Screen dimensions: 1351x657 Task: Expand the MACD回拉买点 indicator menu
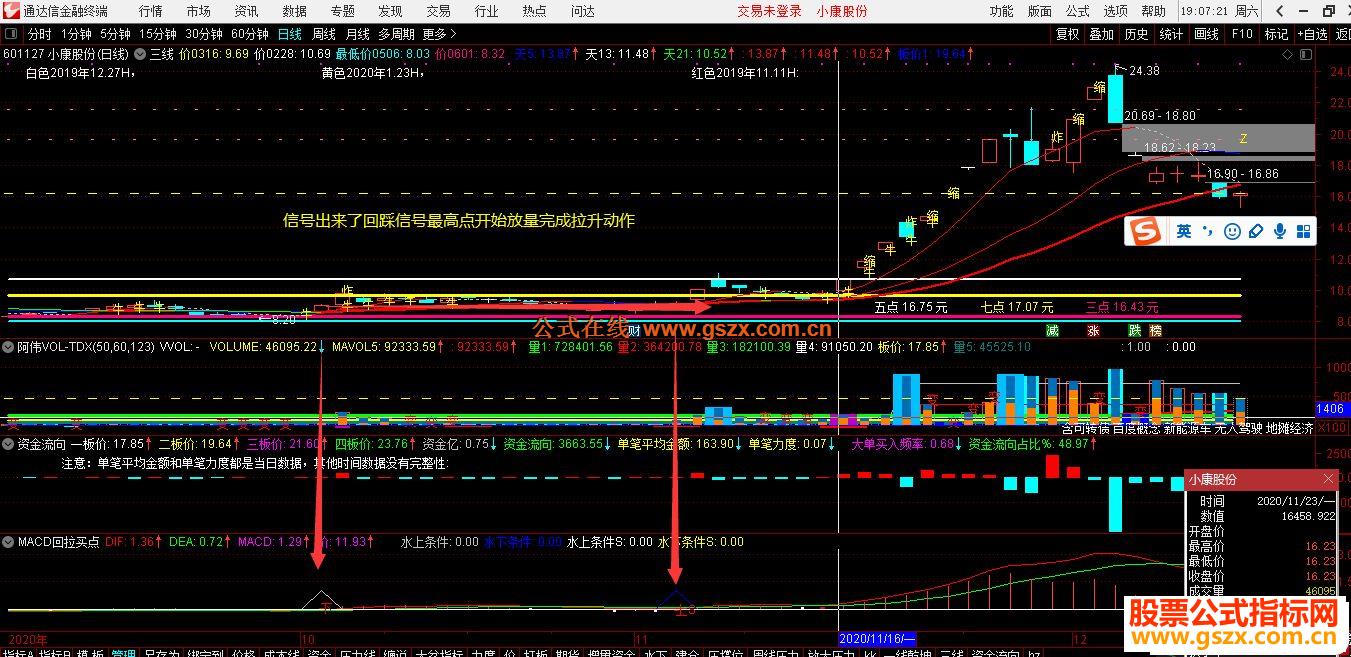pyautogui.click(x=9, y=542)
